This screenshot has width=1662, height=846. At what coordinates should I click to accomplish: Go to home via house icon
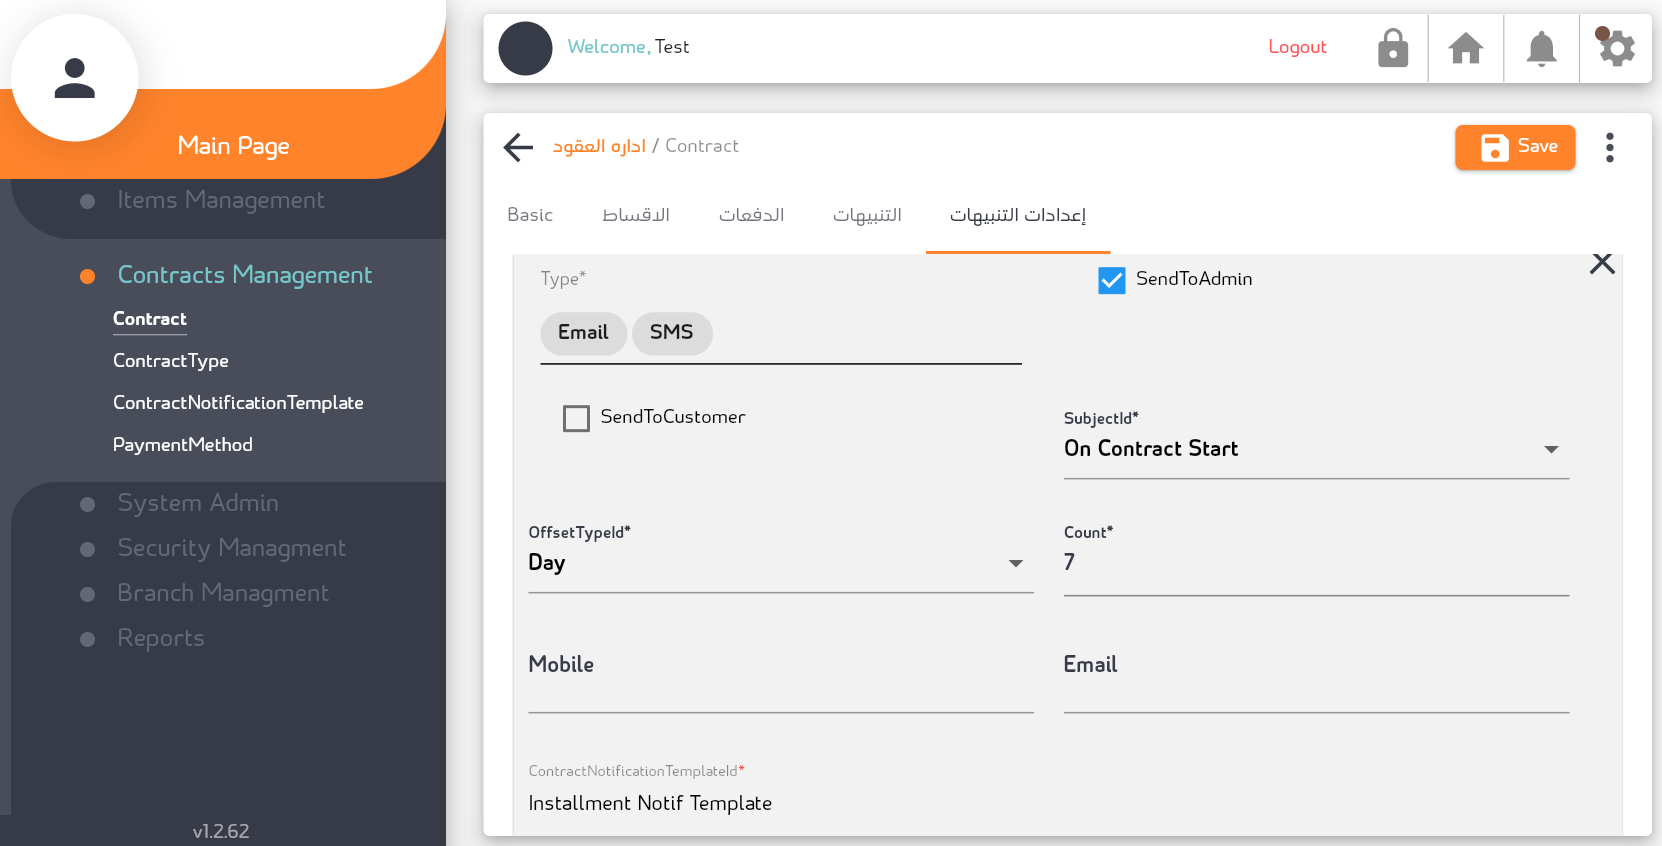(1466, 48)
